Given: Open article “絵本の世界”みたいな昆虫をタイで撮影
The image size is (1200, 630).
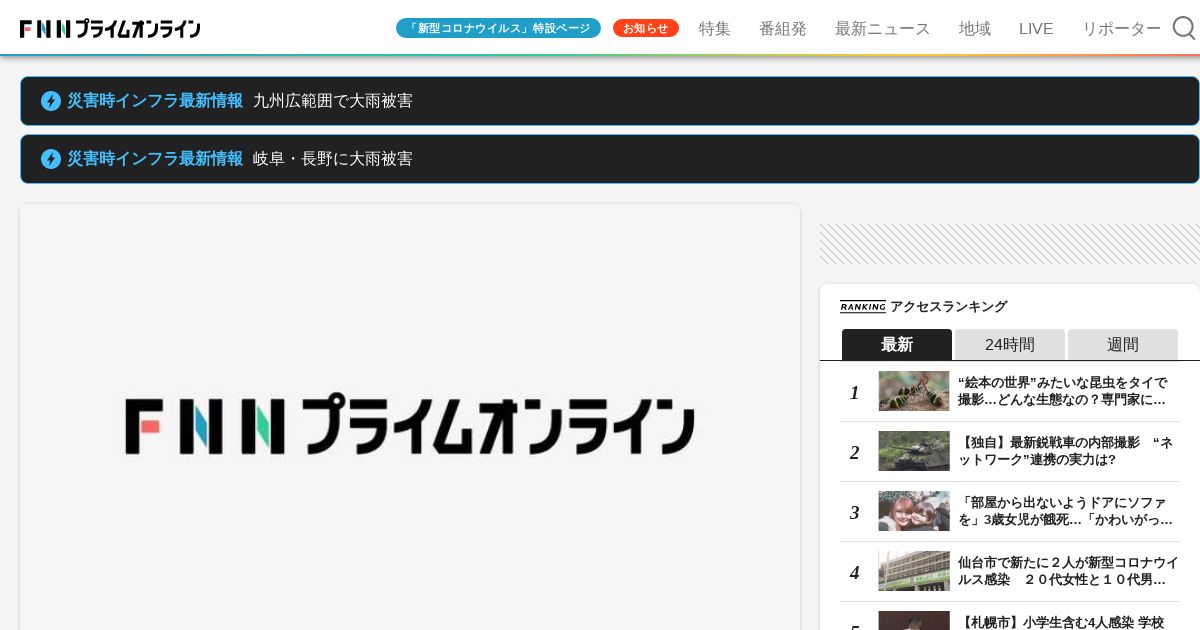Looking at the screenshot, I should tap(1063, 391).
